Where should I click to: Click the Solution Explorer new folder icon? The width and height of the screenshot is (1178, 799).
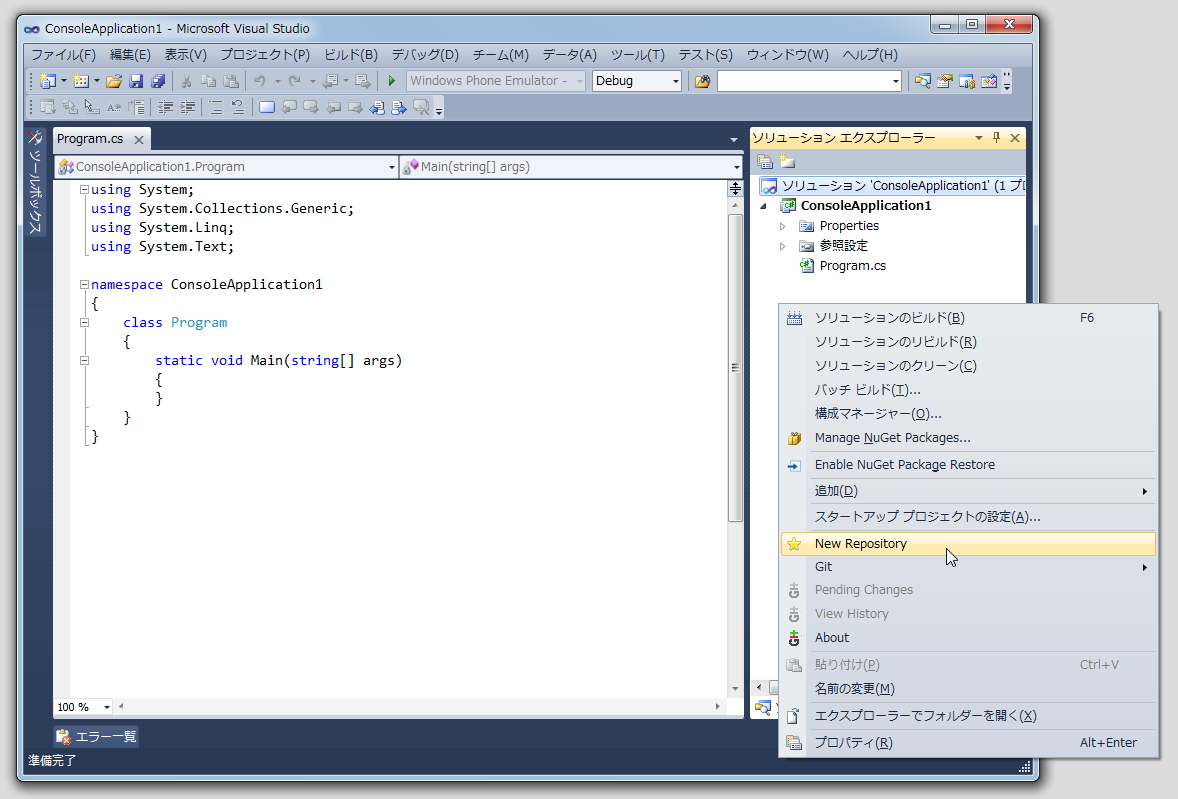click(787, 161)
